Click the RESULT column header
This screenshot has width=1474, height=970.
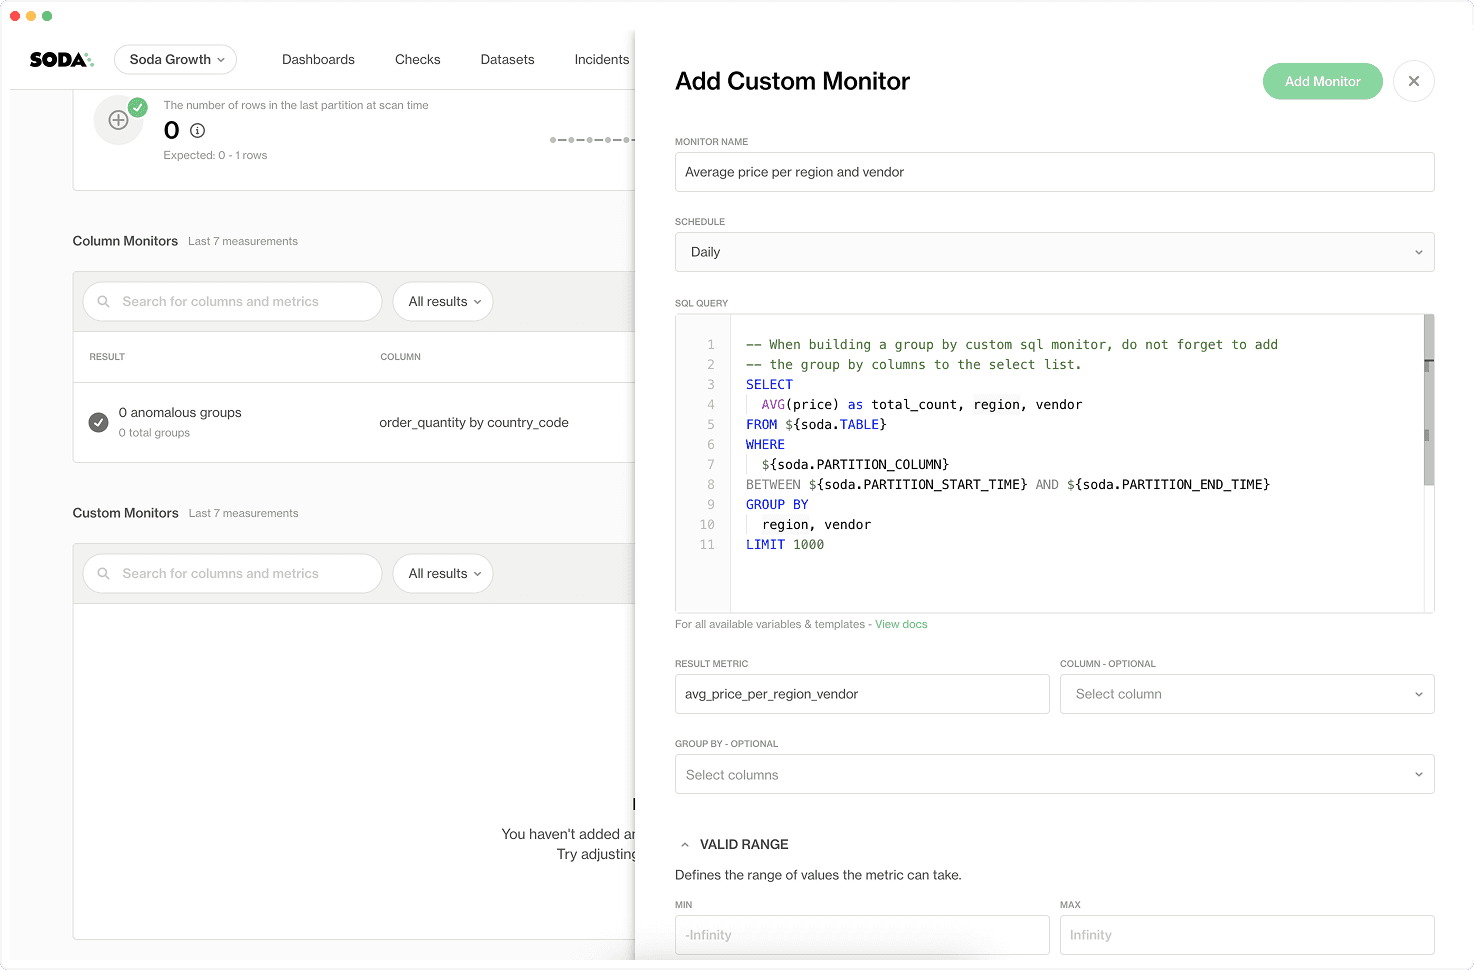107,357
